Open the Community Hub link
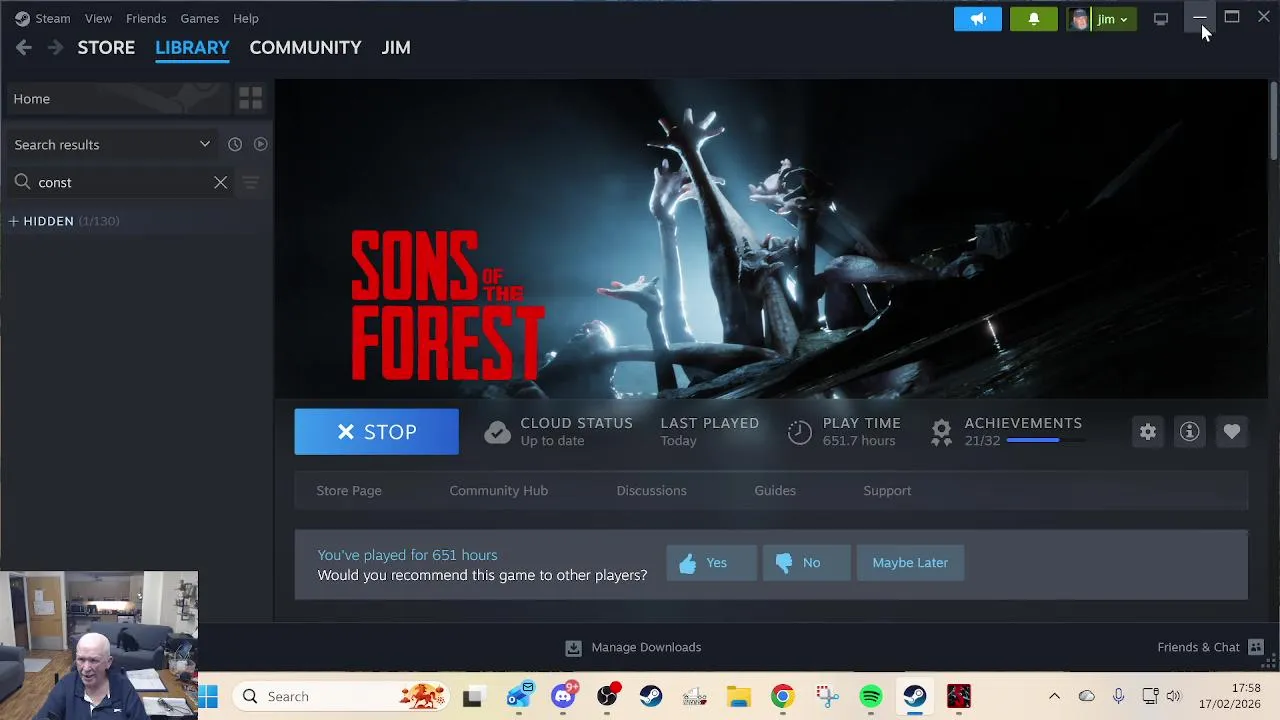1280x720 pixels. [x=499, y=490]
